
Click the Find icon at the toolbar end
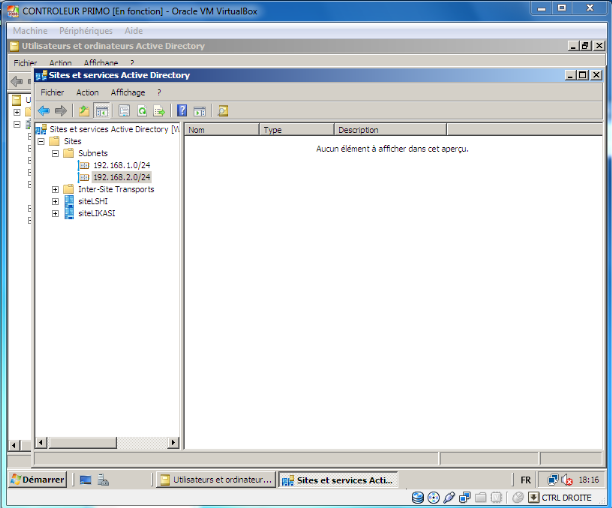[223, 111]
